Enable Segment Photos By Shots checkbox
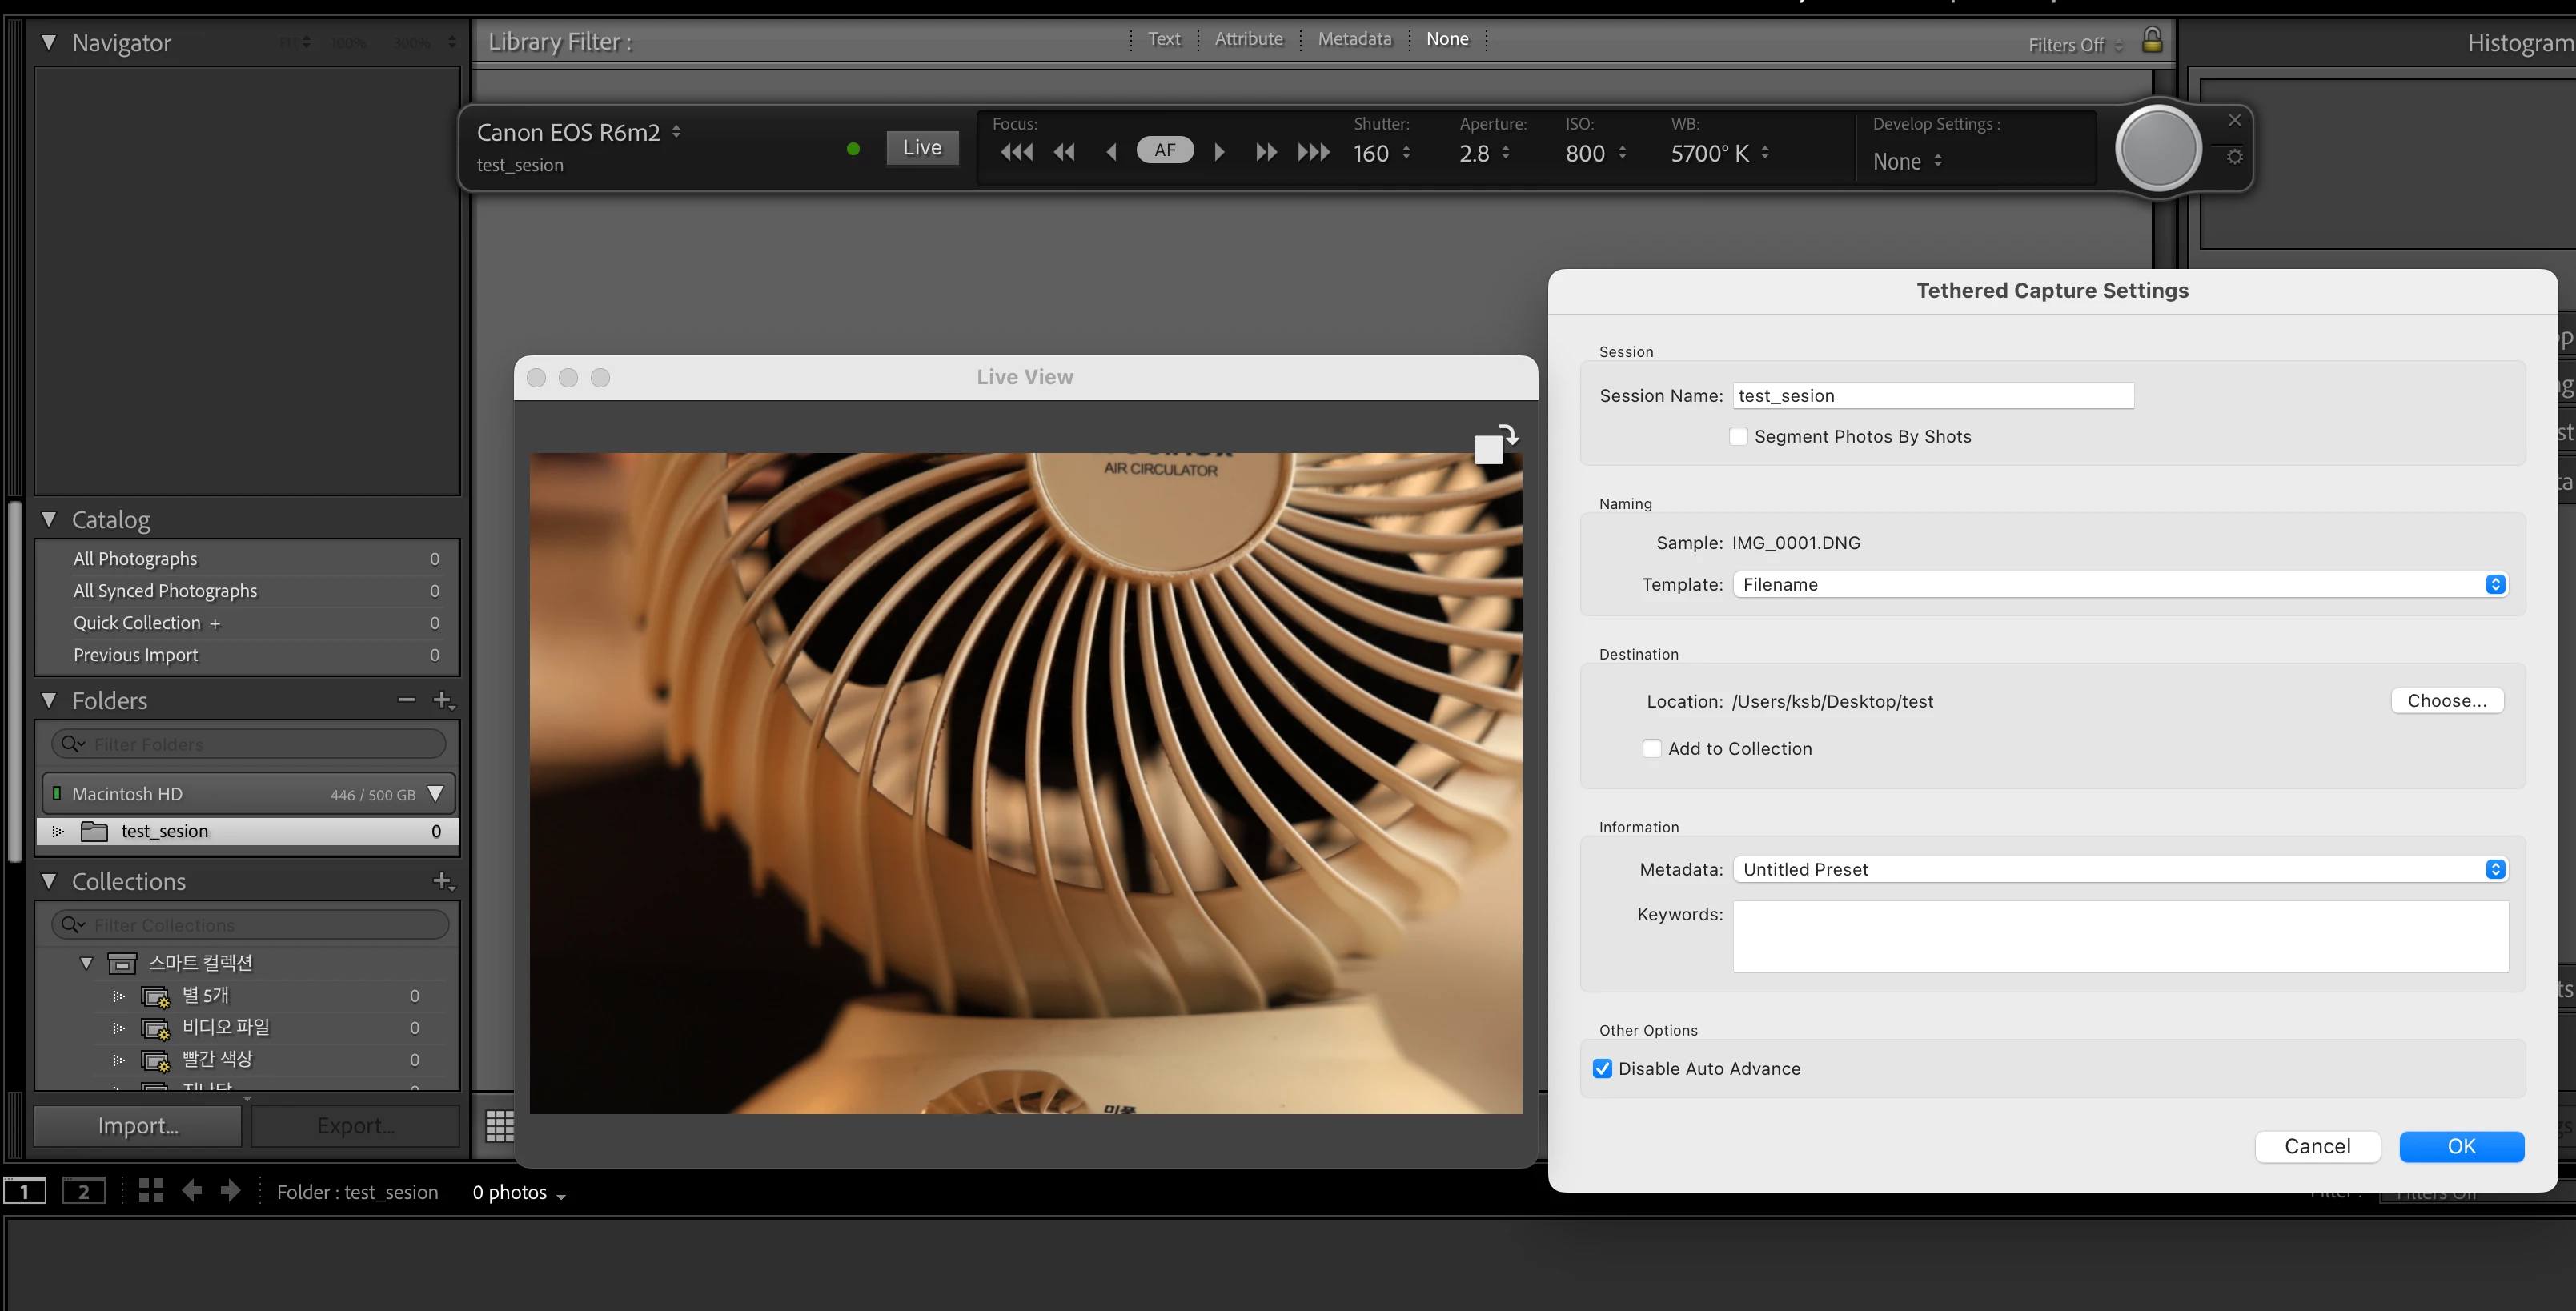 1739,437
